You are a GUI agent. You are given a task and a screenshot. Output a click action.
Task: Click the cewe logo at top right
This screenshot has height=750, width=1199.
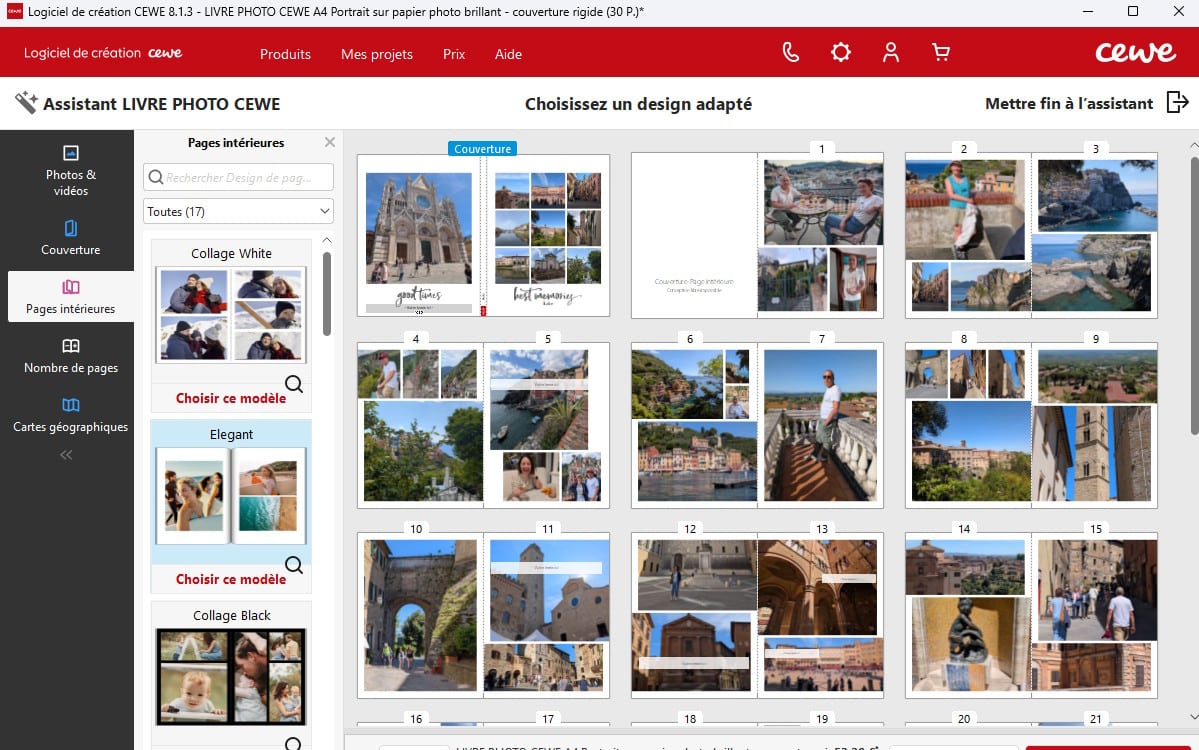[1135, 52]
